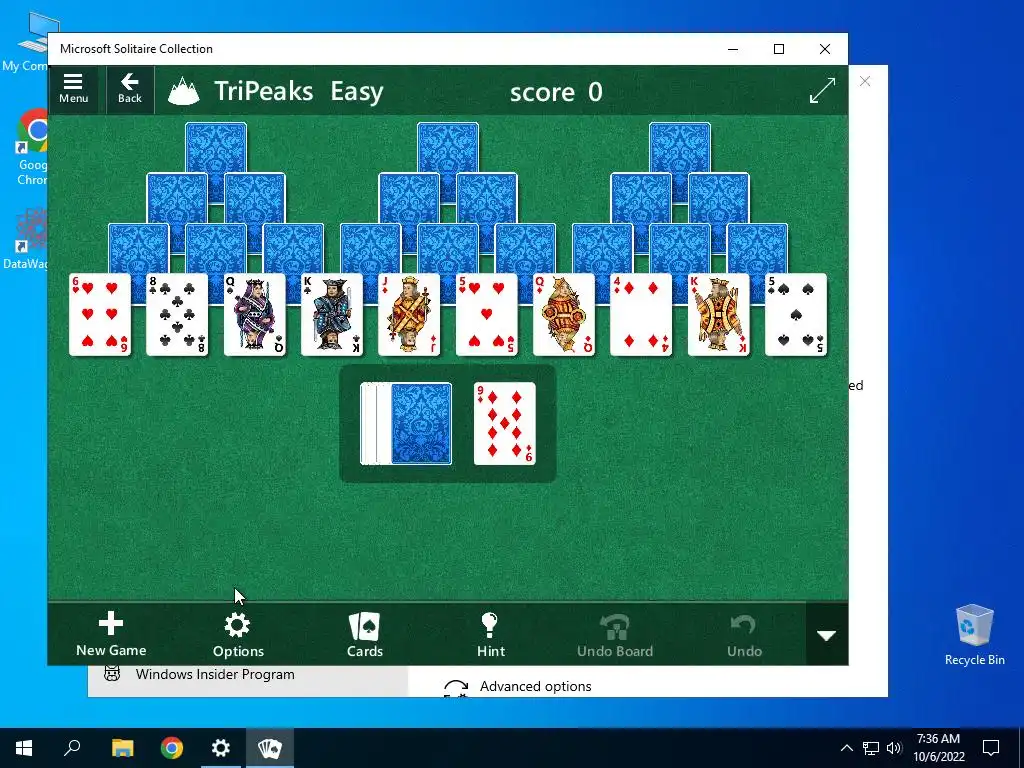The image size is (1024, 768).
Task: Select the jack of diamonds card
Action: coord(409,315)
